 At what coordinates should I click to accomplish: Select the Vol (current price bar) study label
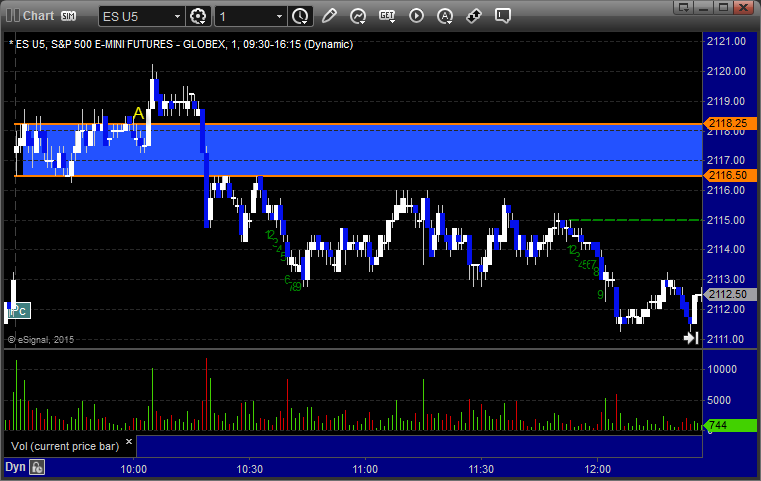coord(65,446)
